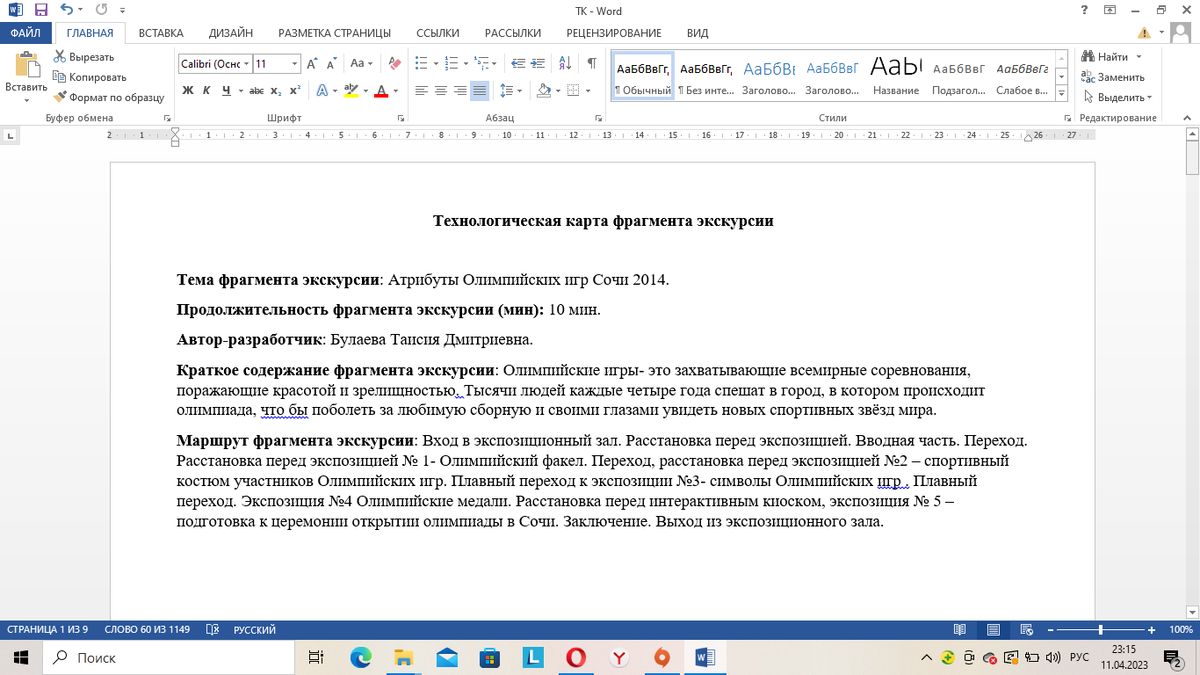
Task: Switch to the ДИЗАЙН ribbon tab
Action: (x=231, y=33)
